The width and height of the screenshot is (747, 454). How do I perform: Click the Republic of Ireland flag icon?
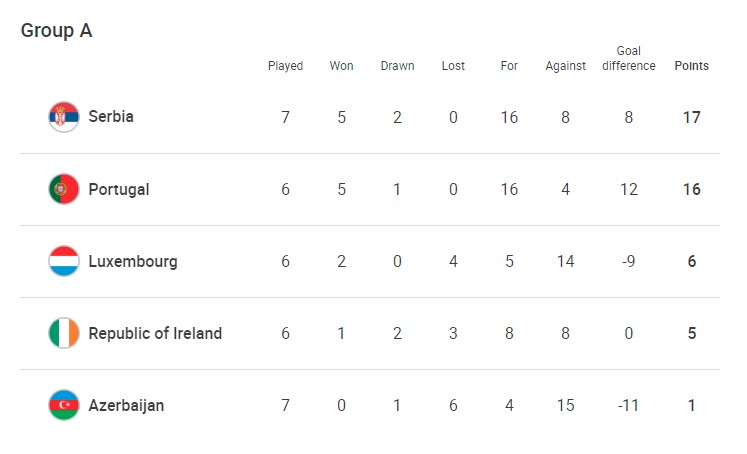click(63, 333)
